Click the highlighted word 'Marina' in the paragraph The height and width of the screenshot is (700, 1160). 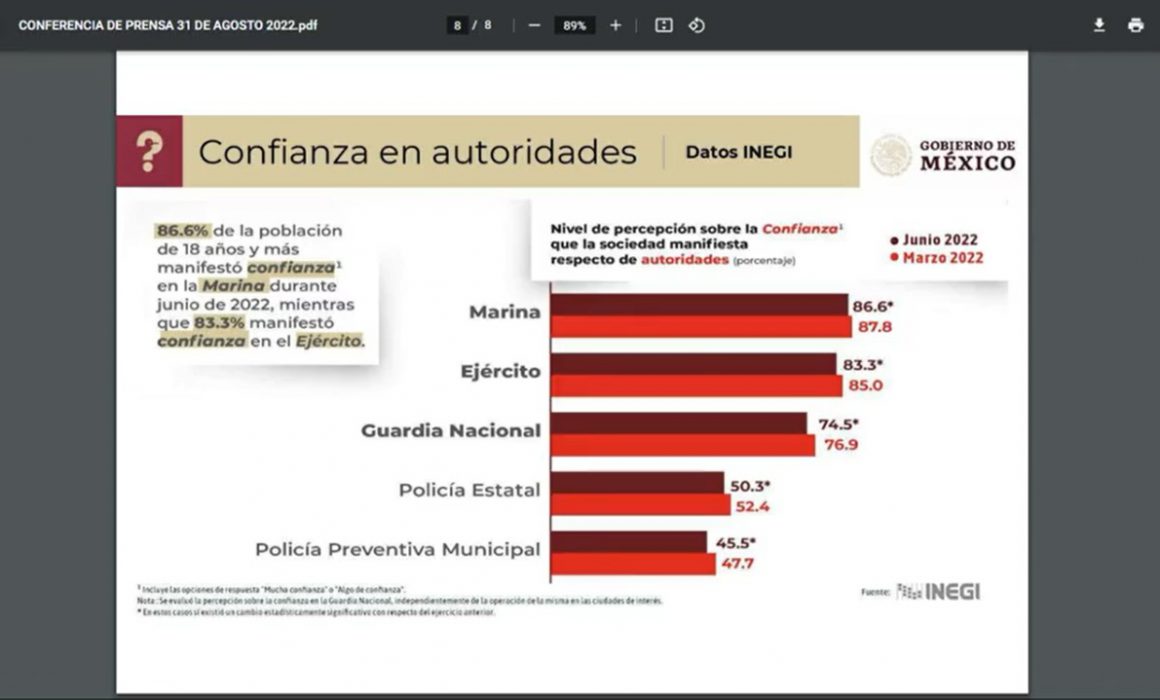click(233, 286)
